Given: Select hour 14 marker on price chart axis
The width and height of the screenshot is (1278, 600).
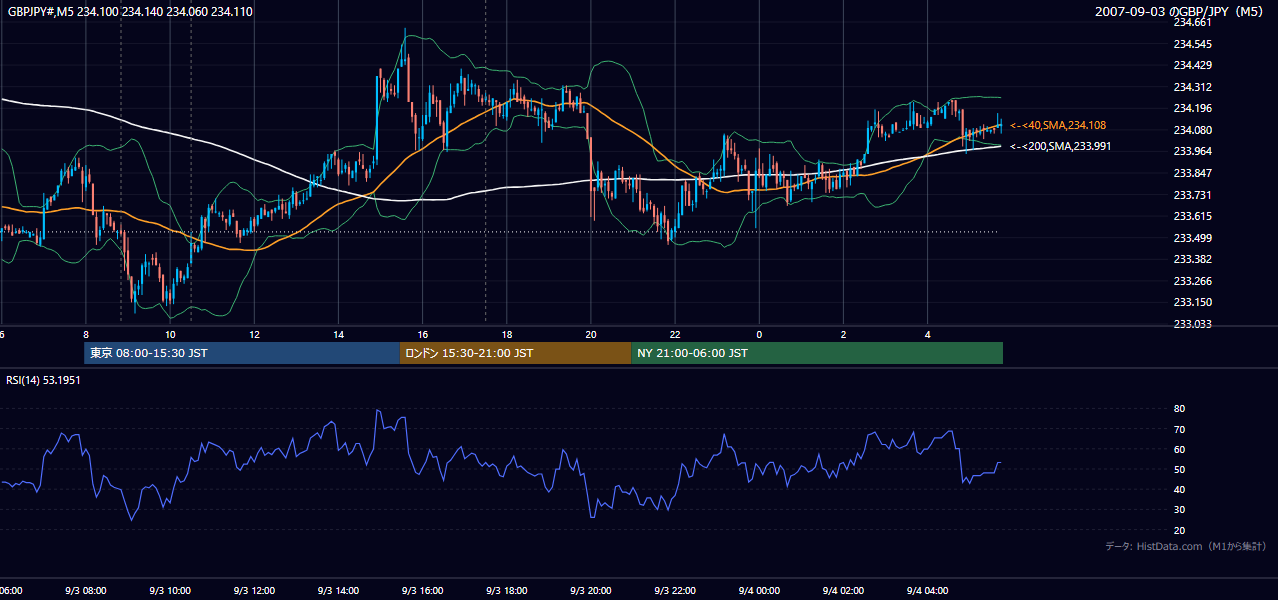Looking at the screenshot, I should tap(338, 334).
